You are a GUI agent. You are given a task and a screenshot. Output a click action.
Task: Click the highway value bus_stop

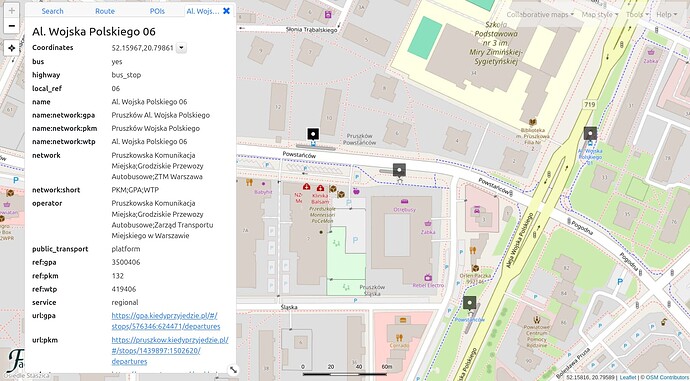click(126, 75)
